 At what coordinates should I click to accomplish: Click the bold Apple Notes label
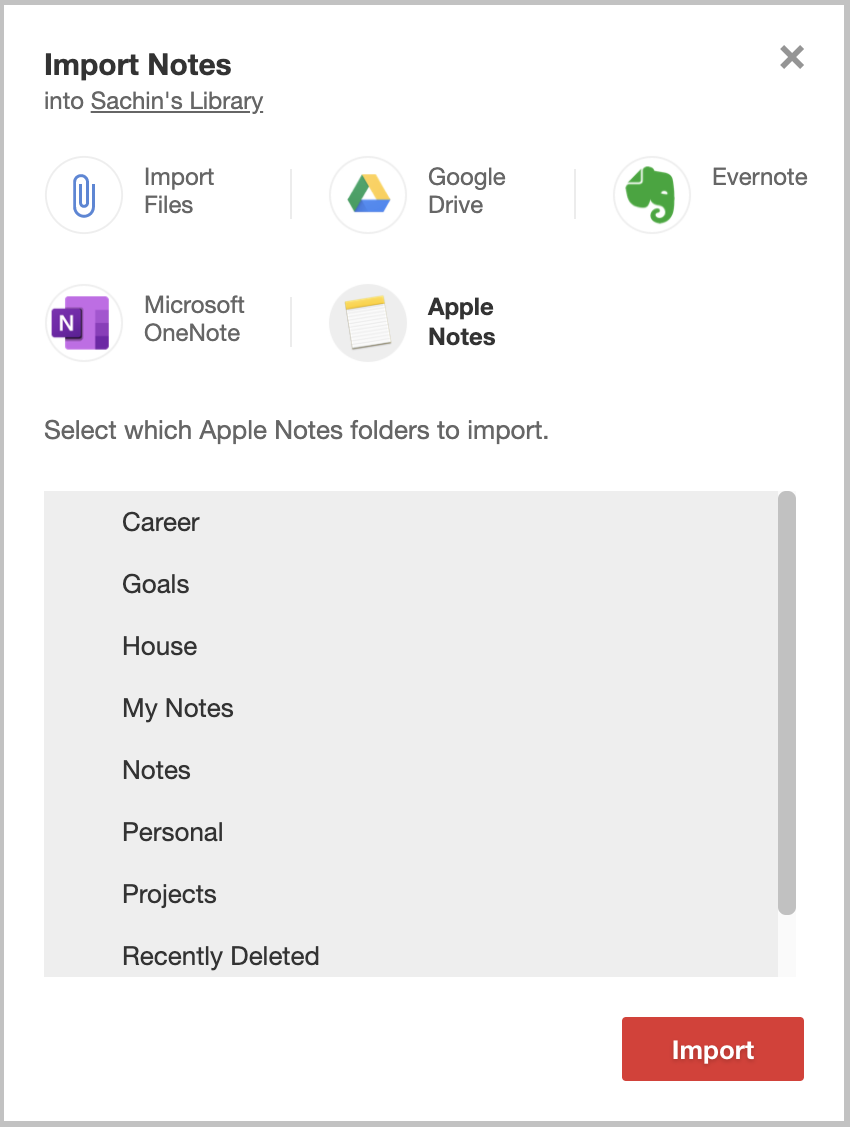pyautogui.click(x=461, y=322)
